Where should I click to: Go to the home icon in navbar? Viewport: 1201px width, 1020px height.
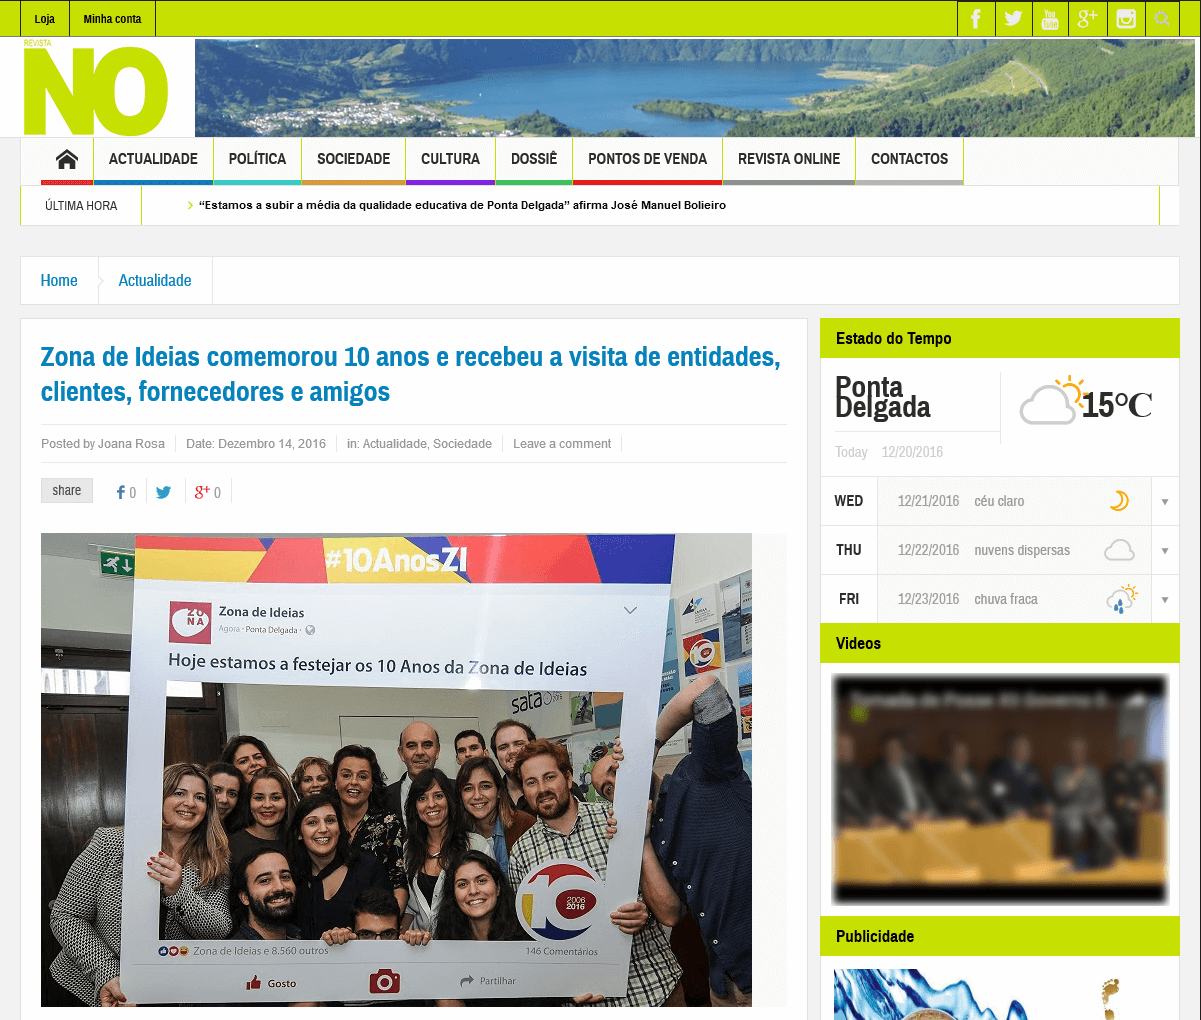(x=67, y=160)
